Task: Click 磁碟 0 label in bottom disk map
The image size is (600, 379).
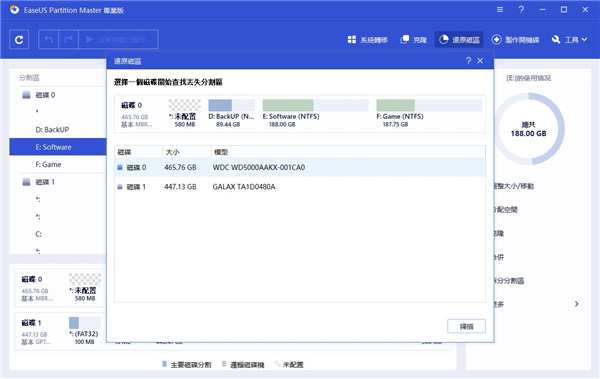Action: coord(32,279)
